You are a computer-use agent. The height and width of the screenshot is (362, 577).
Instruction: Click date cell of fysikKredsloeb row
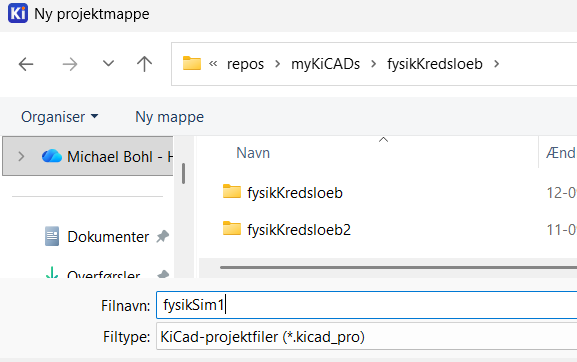[x=562, y=193]
